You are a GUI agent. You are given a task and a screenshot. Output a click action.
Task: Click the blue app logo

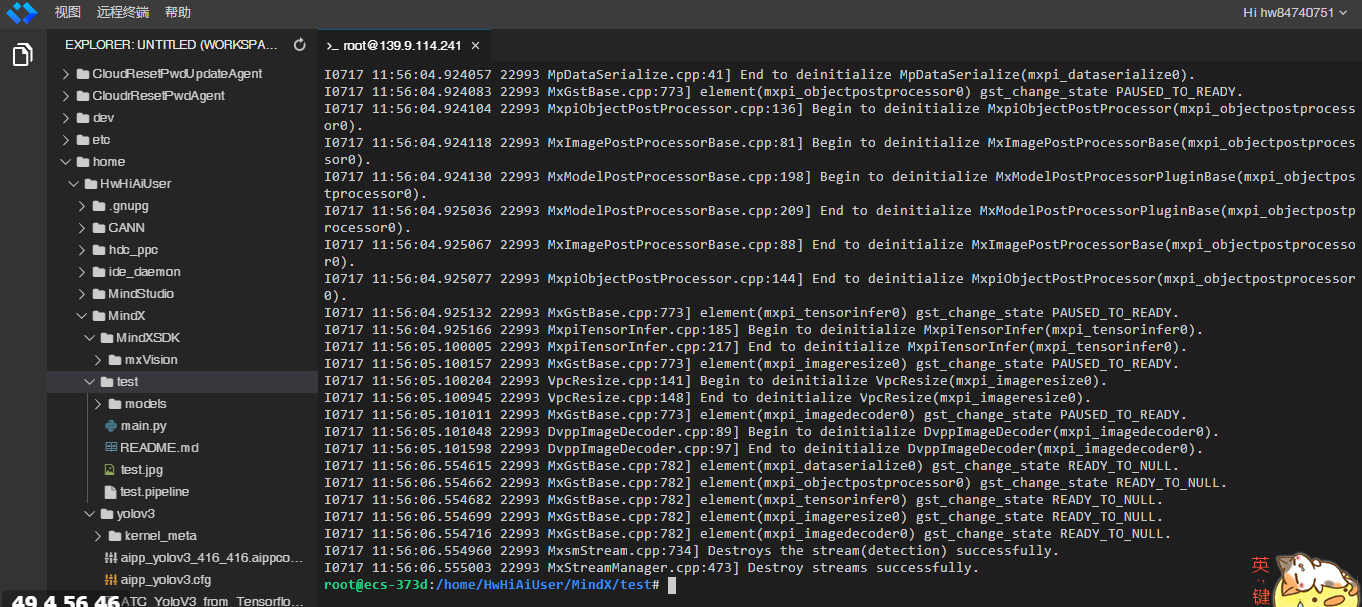click(21, 13)
